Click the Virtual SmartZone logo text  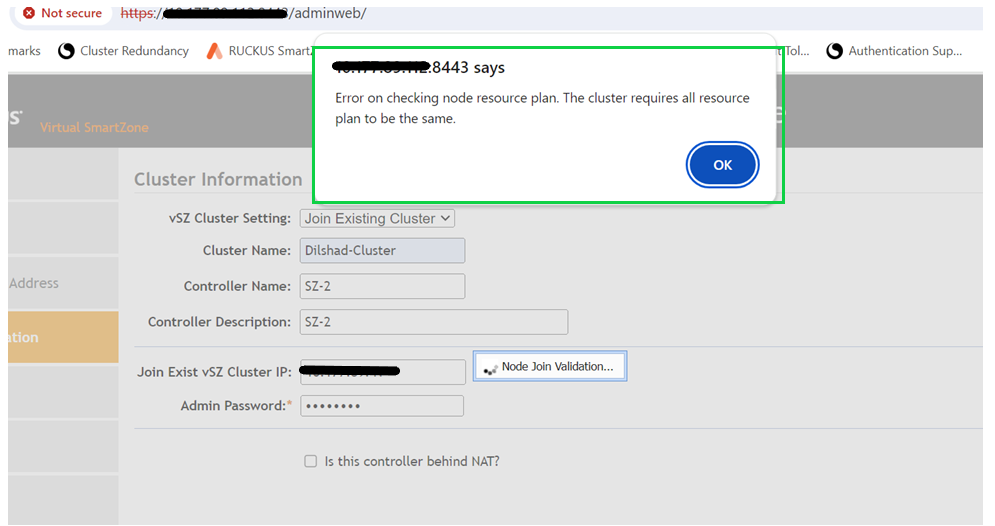(x=94, y=127)
